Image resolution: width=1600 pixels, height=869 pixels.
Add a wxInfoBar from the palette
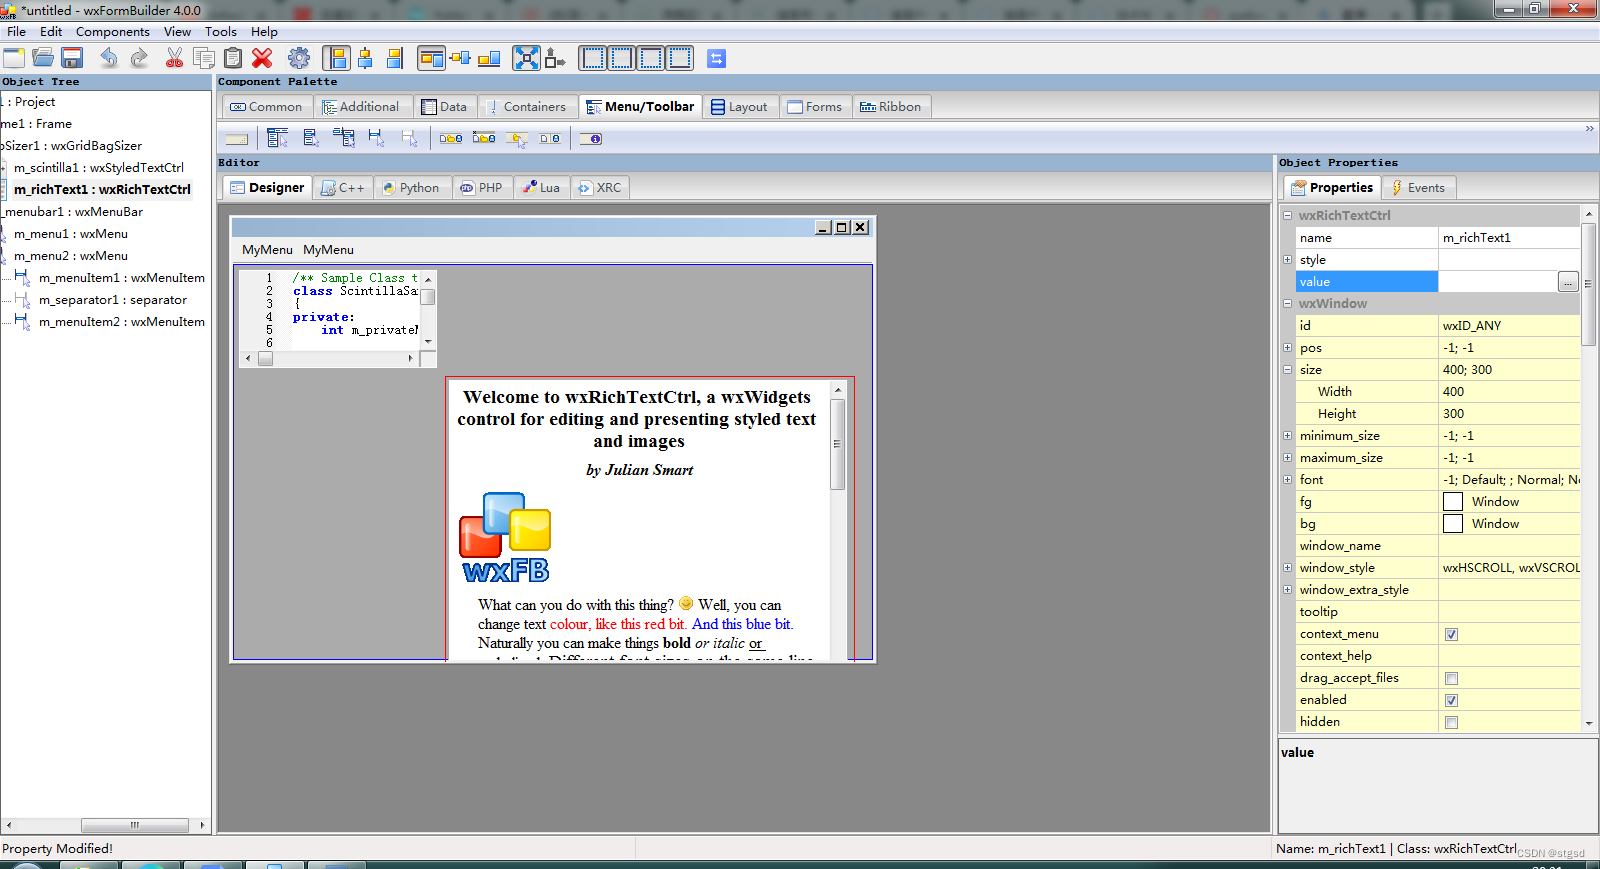click(591, 139)
